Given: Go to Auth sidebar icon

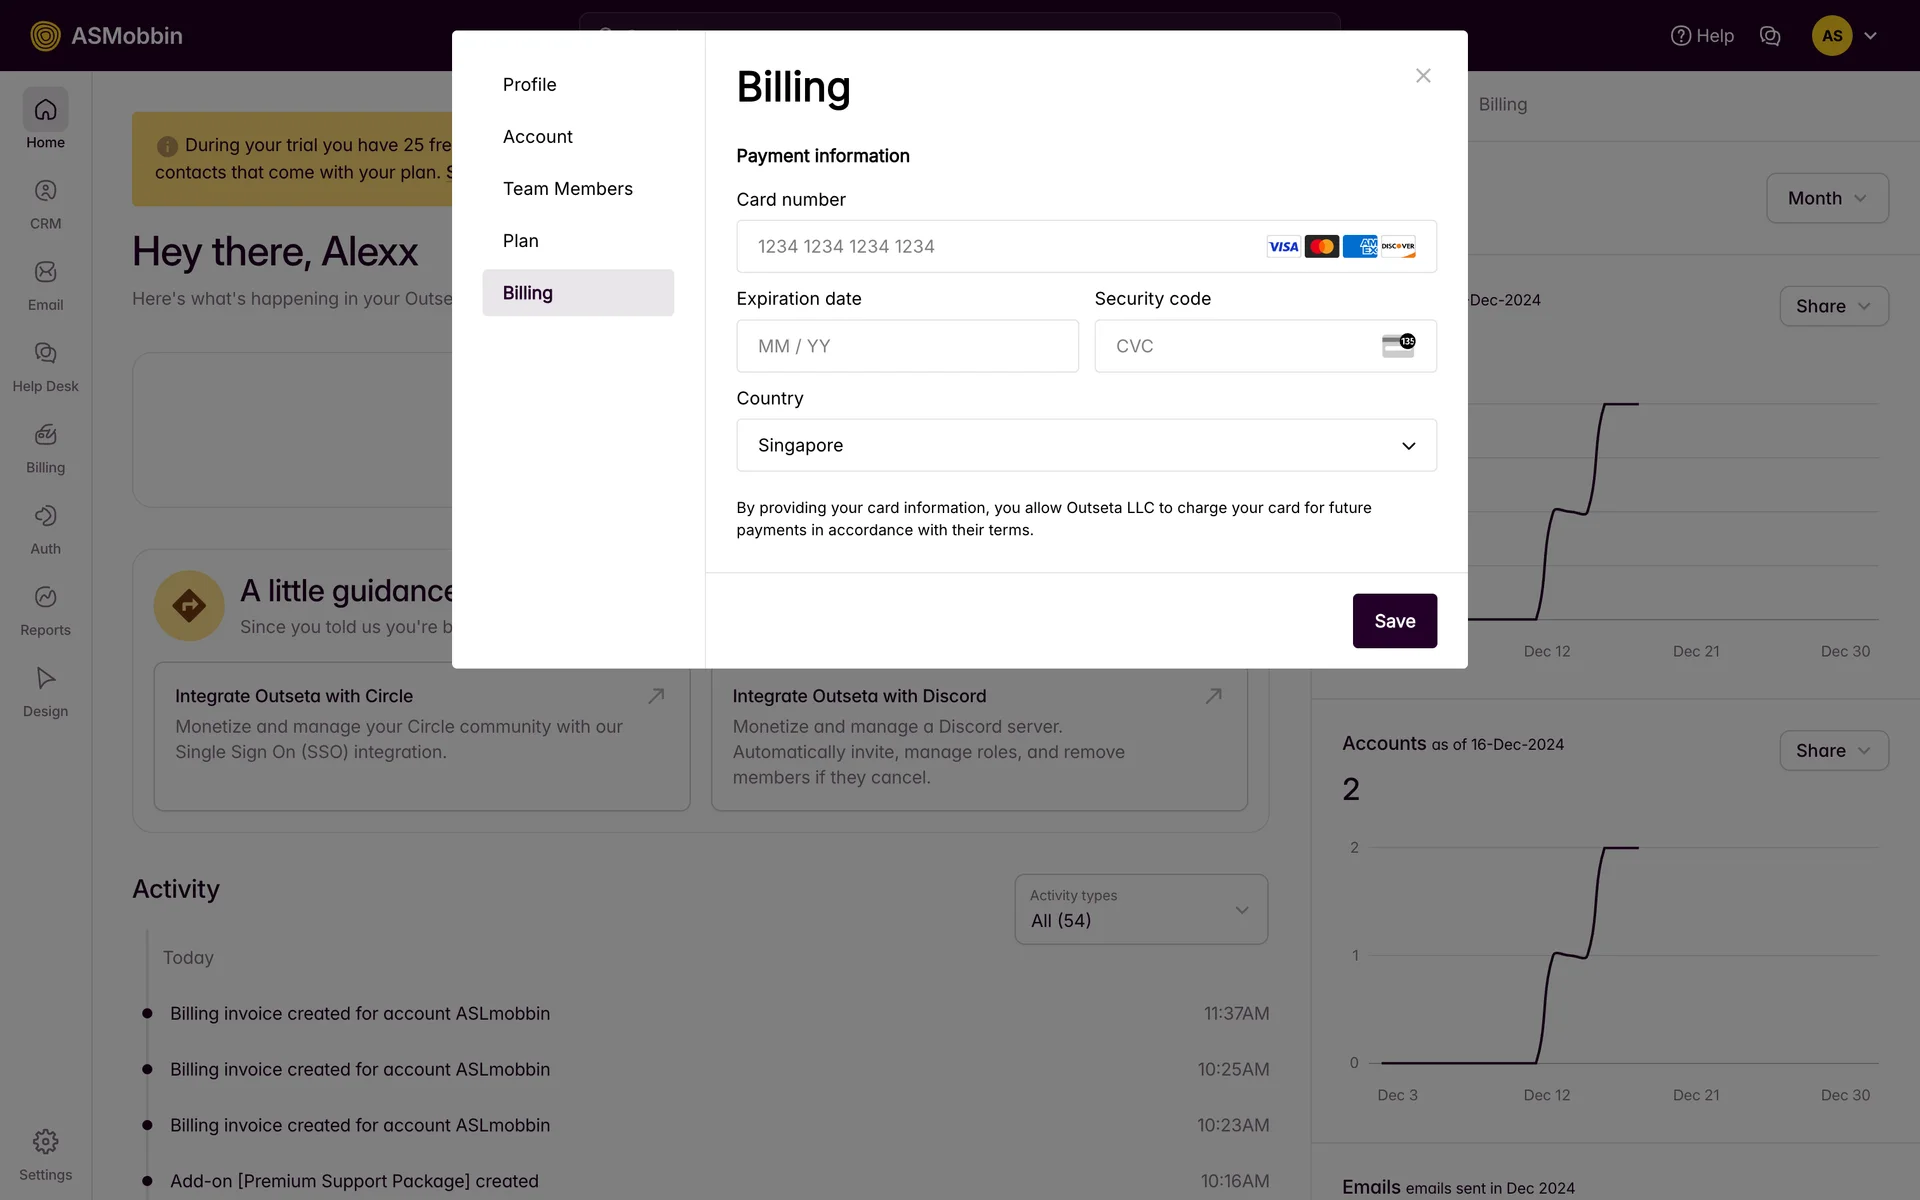Looking at the screenshot, I should (45, 529).
